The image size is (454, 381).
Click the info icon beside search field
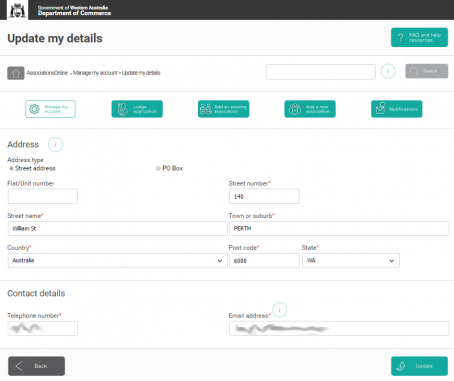388,71
